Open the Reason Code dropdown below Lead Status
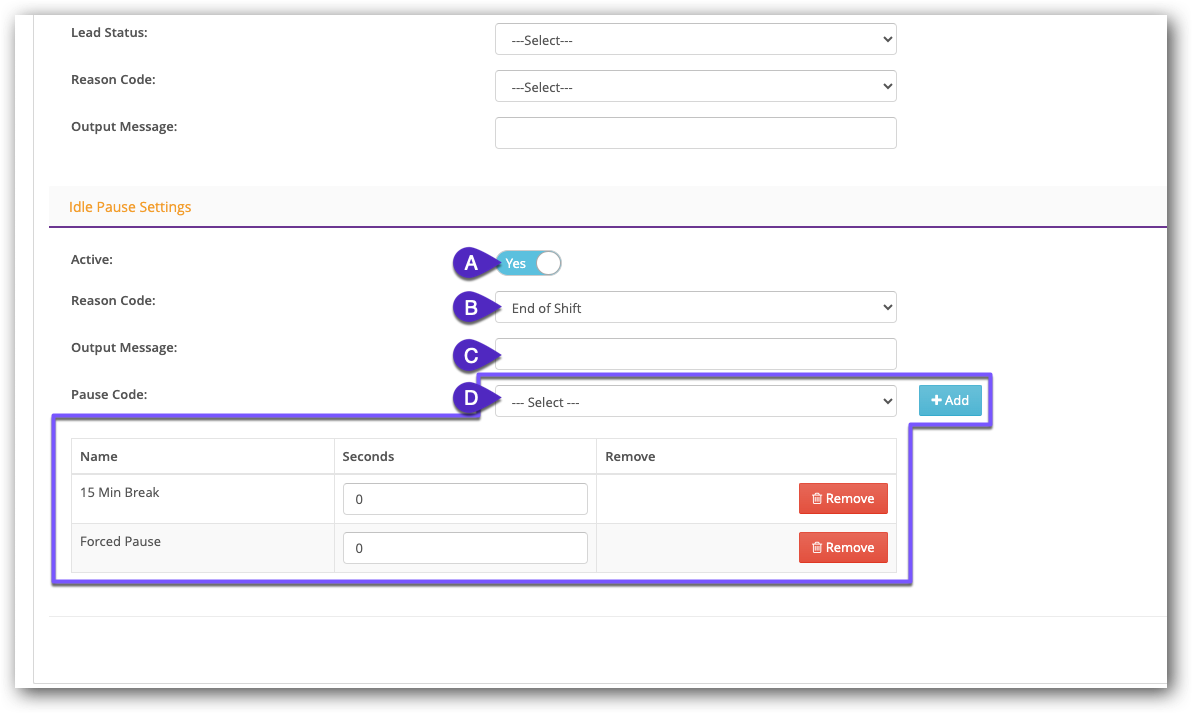 [695, 87]
